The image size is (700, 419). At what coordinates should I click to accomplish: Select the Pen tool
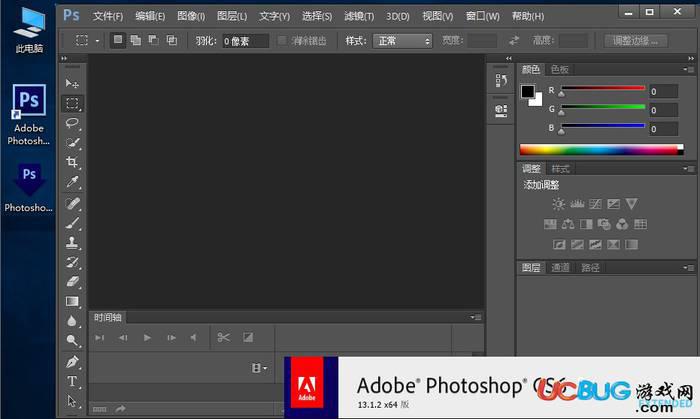tap(72, 362)
